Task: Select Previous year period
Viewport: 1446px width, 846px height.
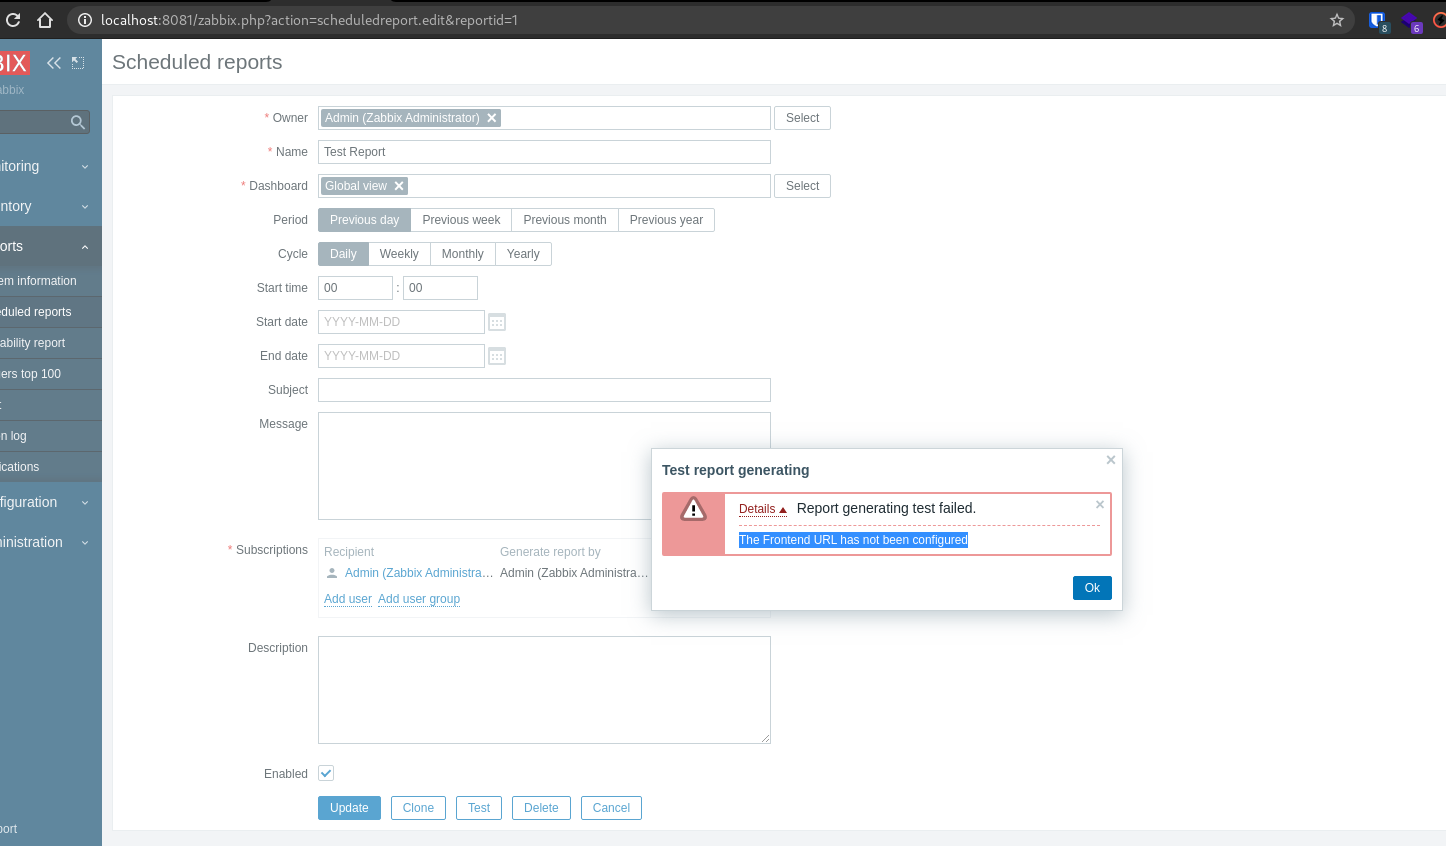Action: [666, 220]
